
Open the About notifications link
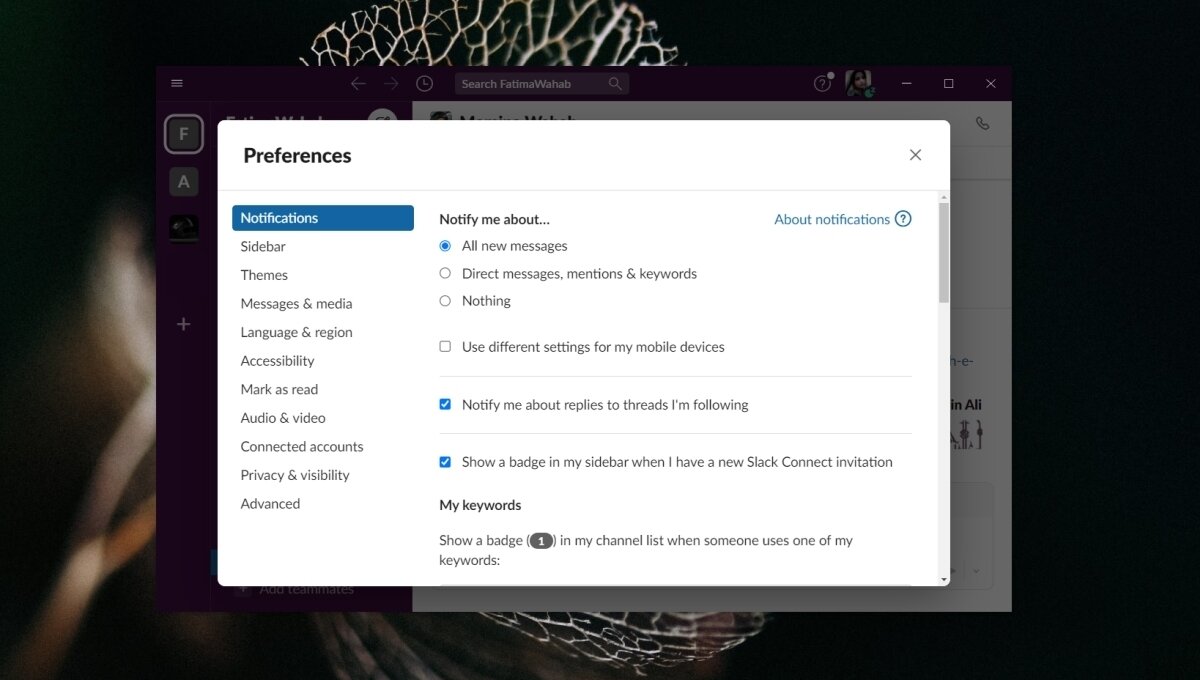pos(834,219)
